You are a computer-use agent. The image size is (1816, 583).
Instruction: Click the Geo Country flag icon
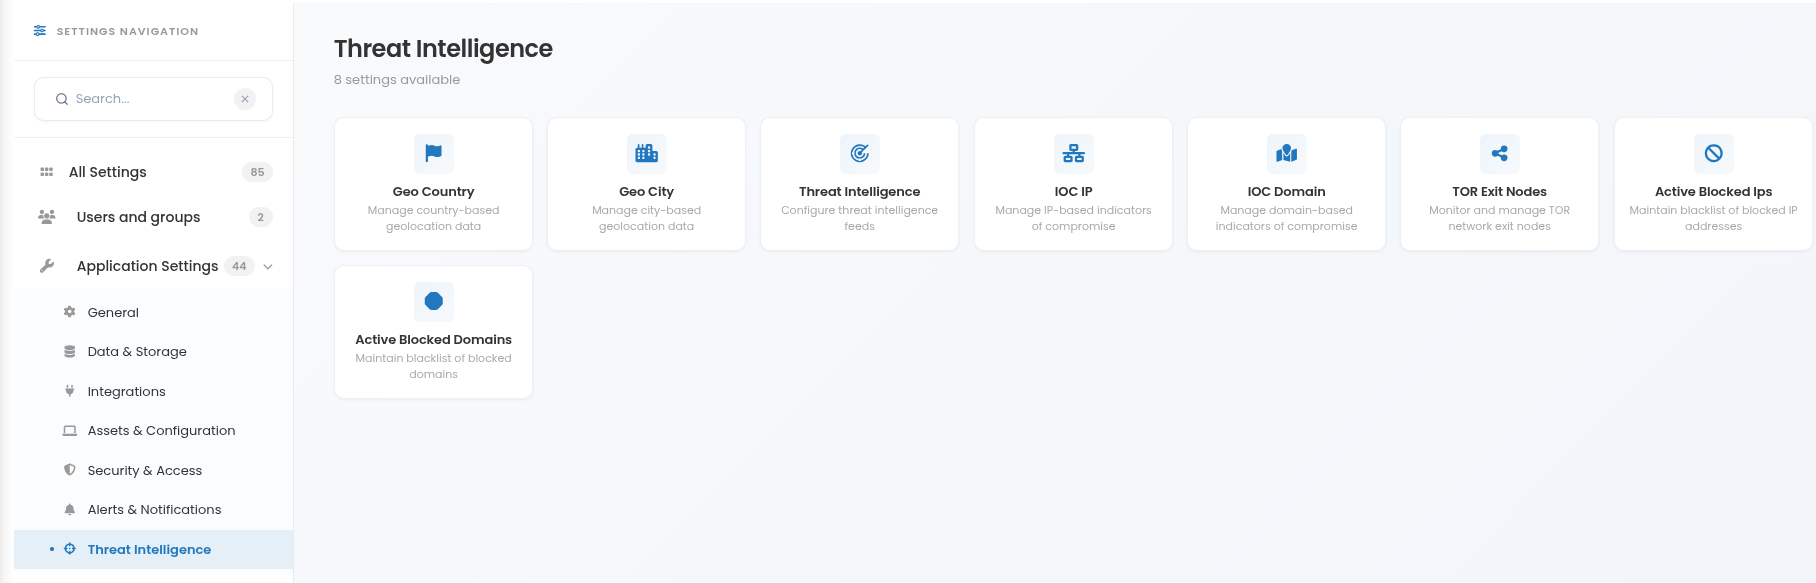433,153
